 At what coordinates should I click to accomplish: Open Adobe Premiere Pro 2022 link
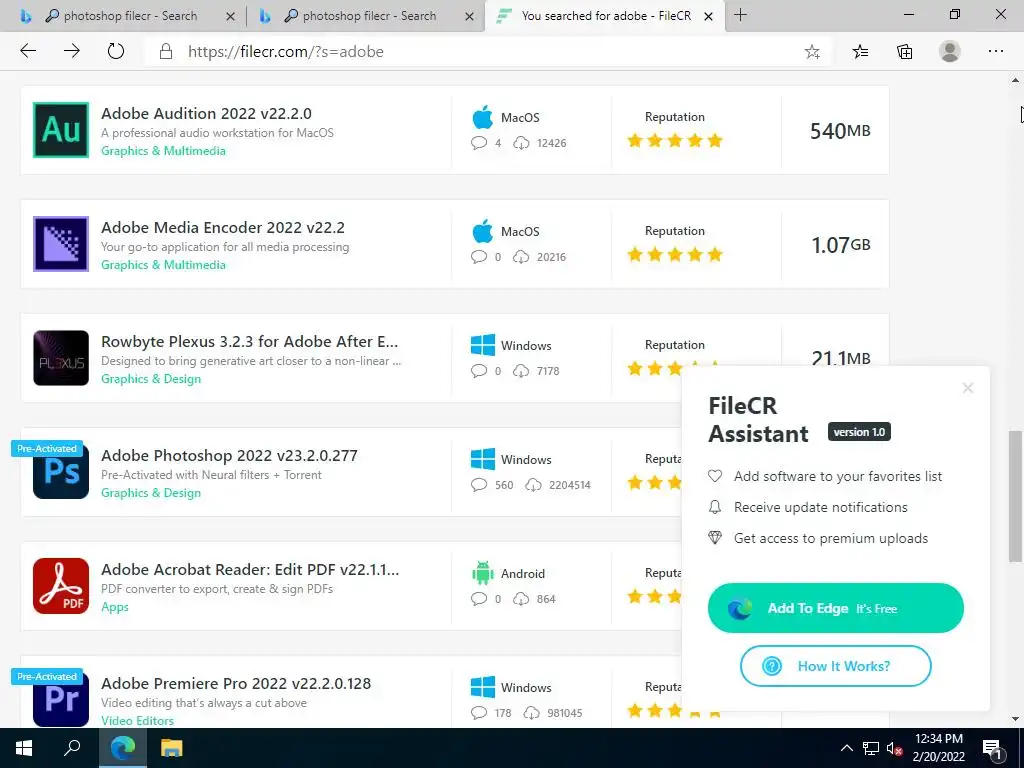(236, 683)
